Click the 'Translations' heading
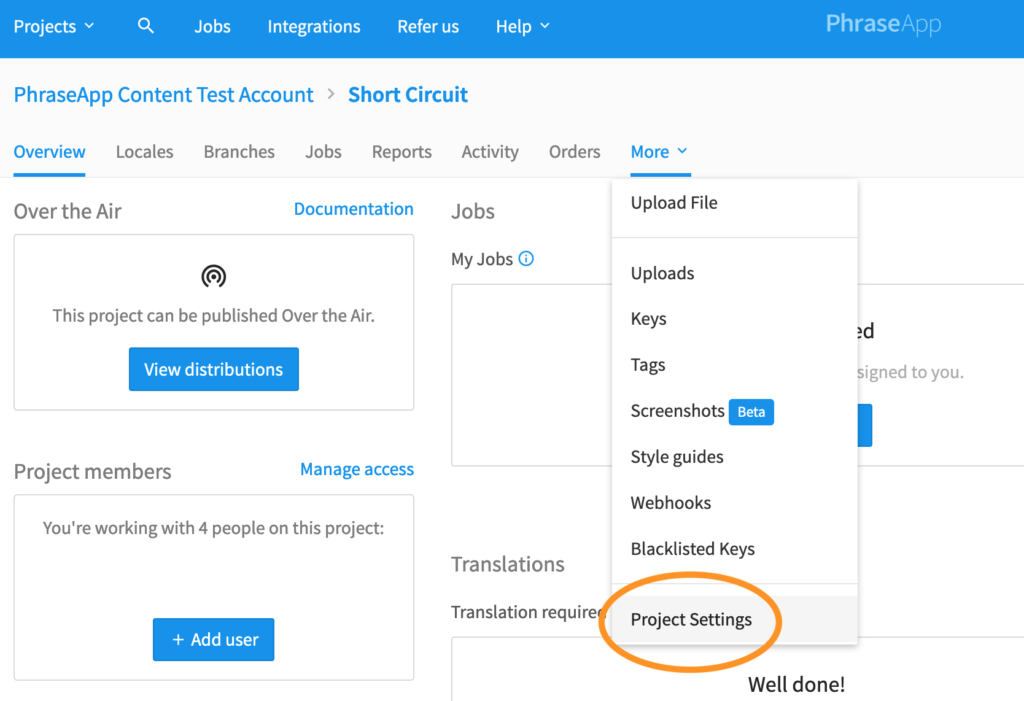1024x701 pixels. pyautogui.click(x=507, y=564)
